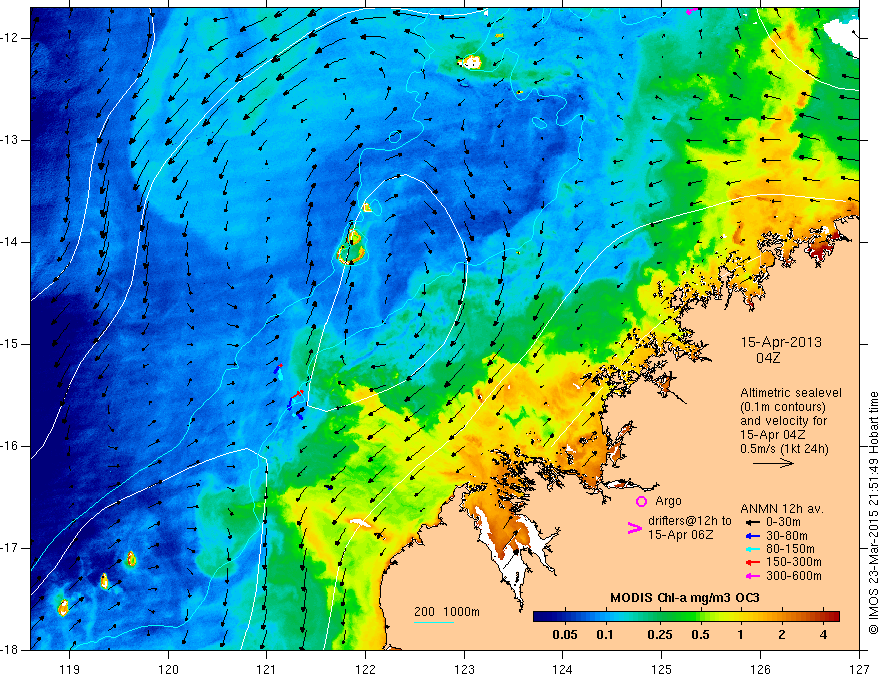Click the longitude axis label '123'
Viewport: 880px width, 680px height.
464,669
